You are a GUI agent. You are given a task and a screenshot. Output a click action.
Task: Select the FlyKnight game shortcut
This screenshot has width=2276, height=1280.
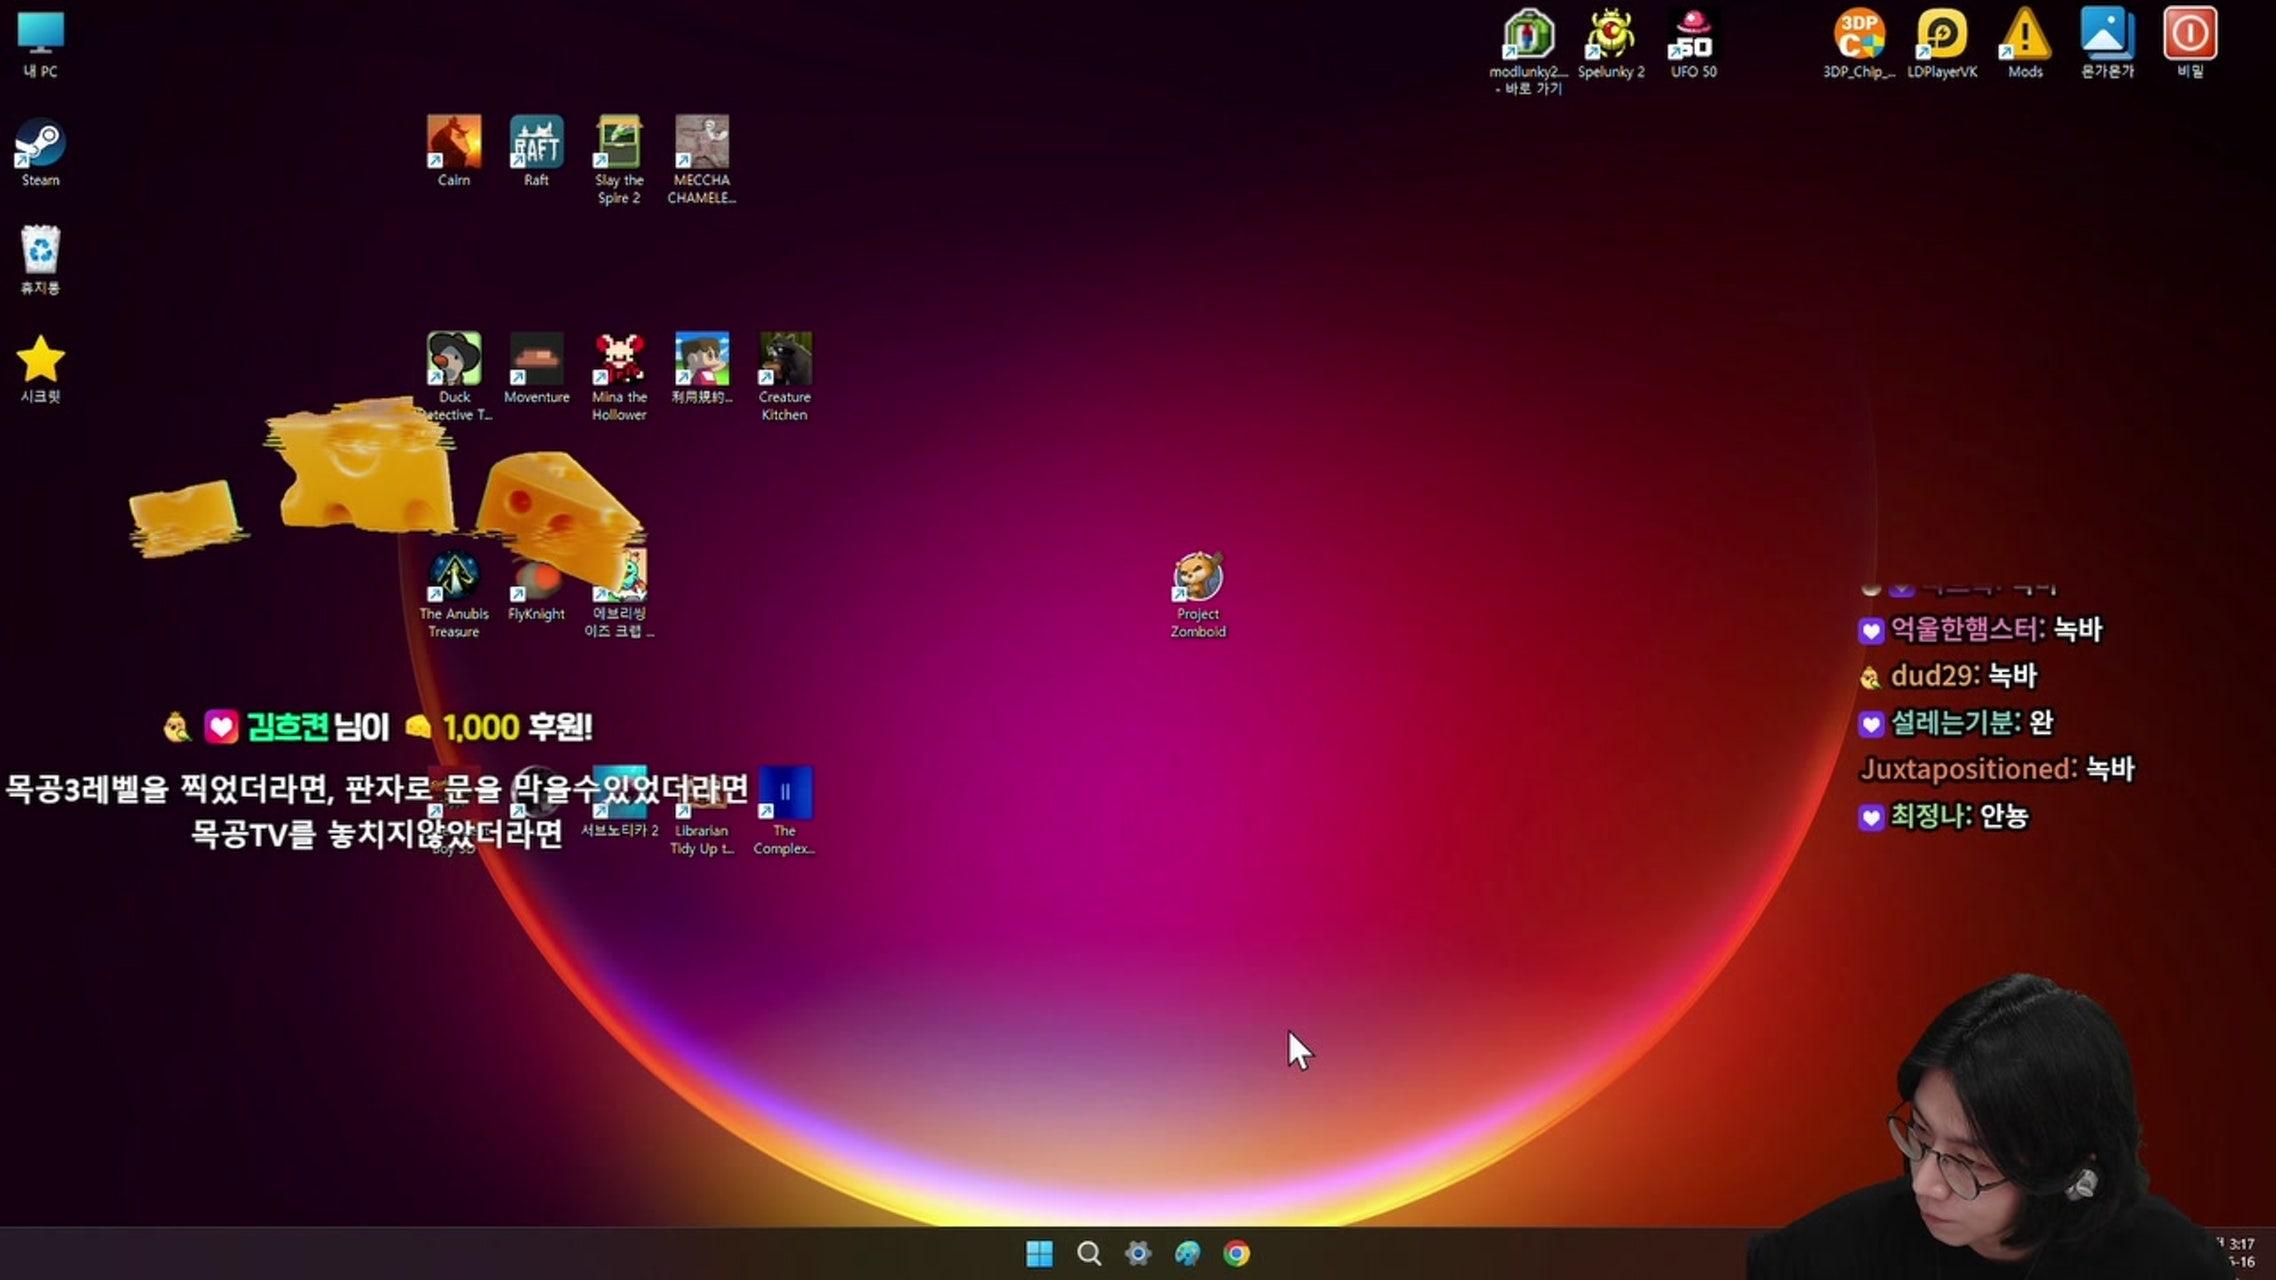537,586
